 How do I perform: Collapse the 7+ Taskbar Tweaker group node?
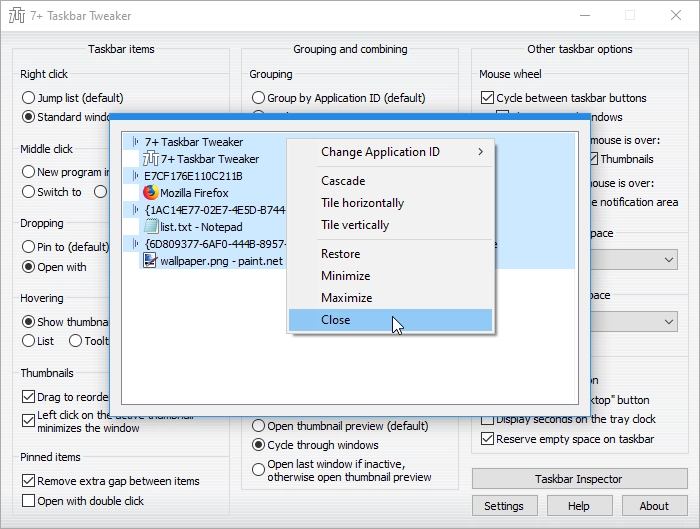click(136, 142)
